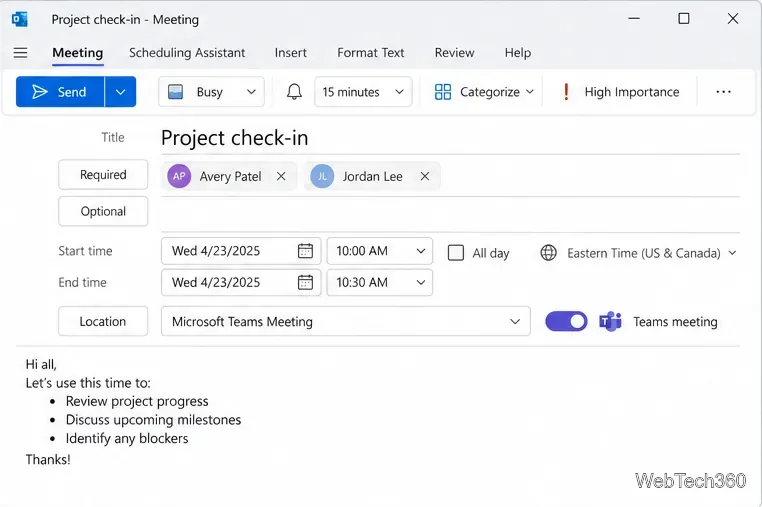Viewport: 762px width, 507px height.
Task: Open the Scheduling Assistant tab
Action: click(x=187, y=52)
